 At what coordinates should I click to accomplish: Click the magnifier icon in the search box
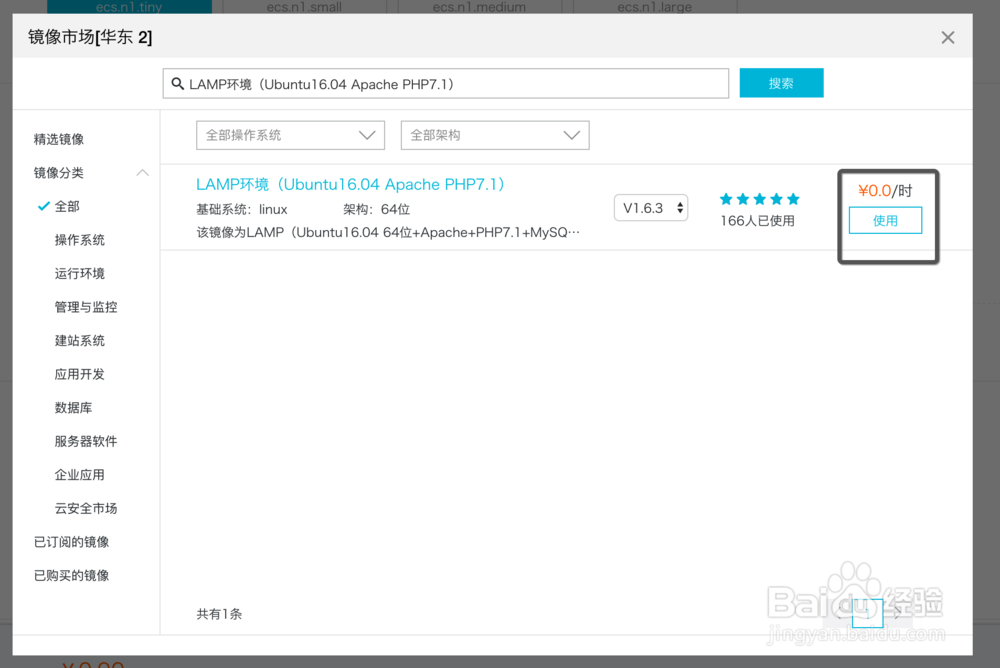coord(178,84)
